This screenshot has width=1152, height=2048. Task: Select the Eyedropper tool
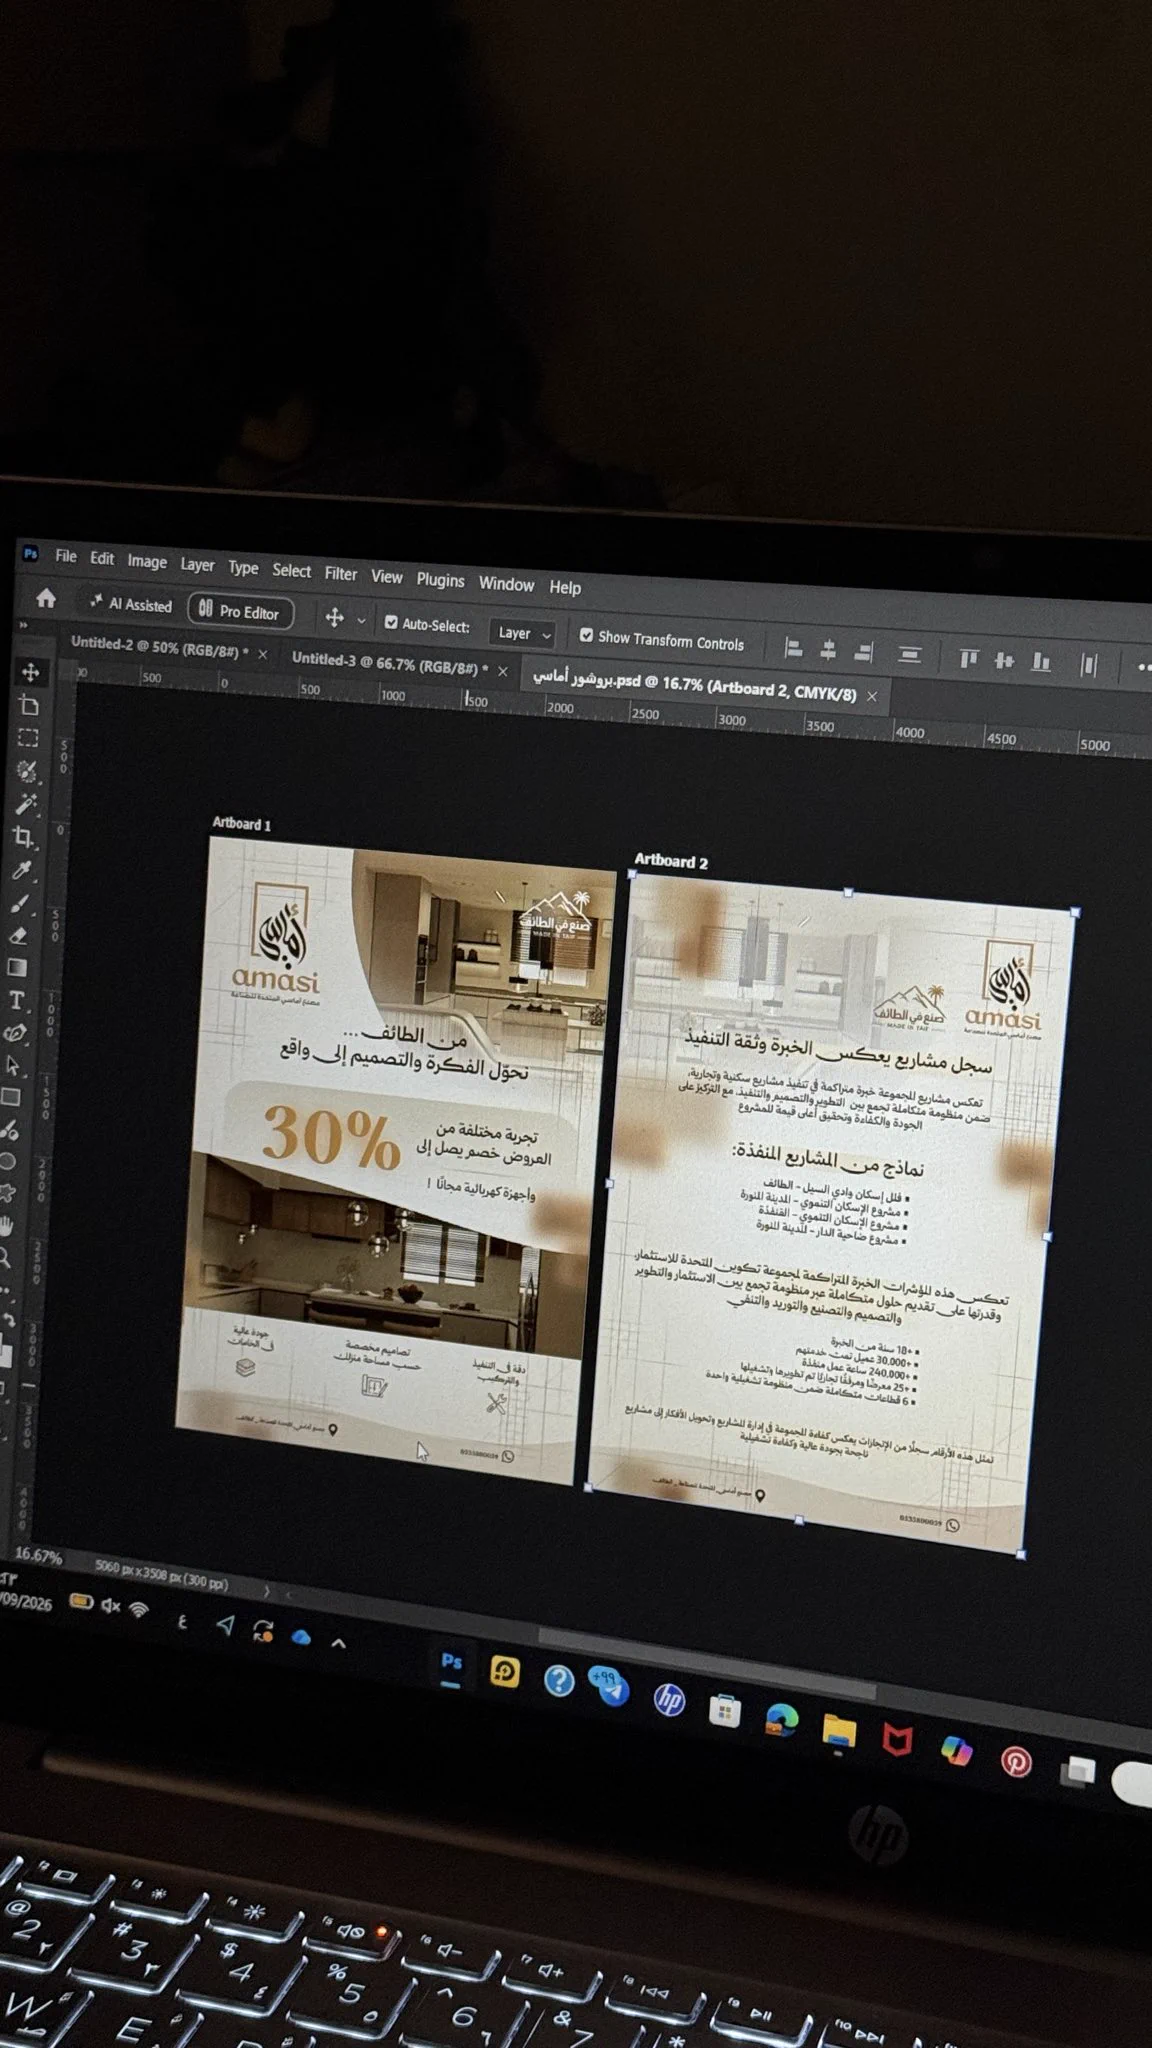pos(22,870)
